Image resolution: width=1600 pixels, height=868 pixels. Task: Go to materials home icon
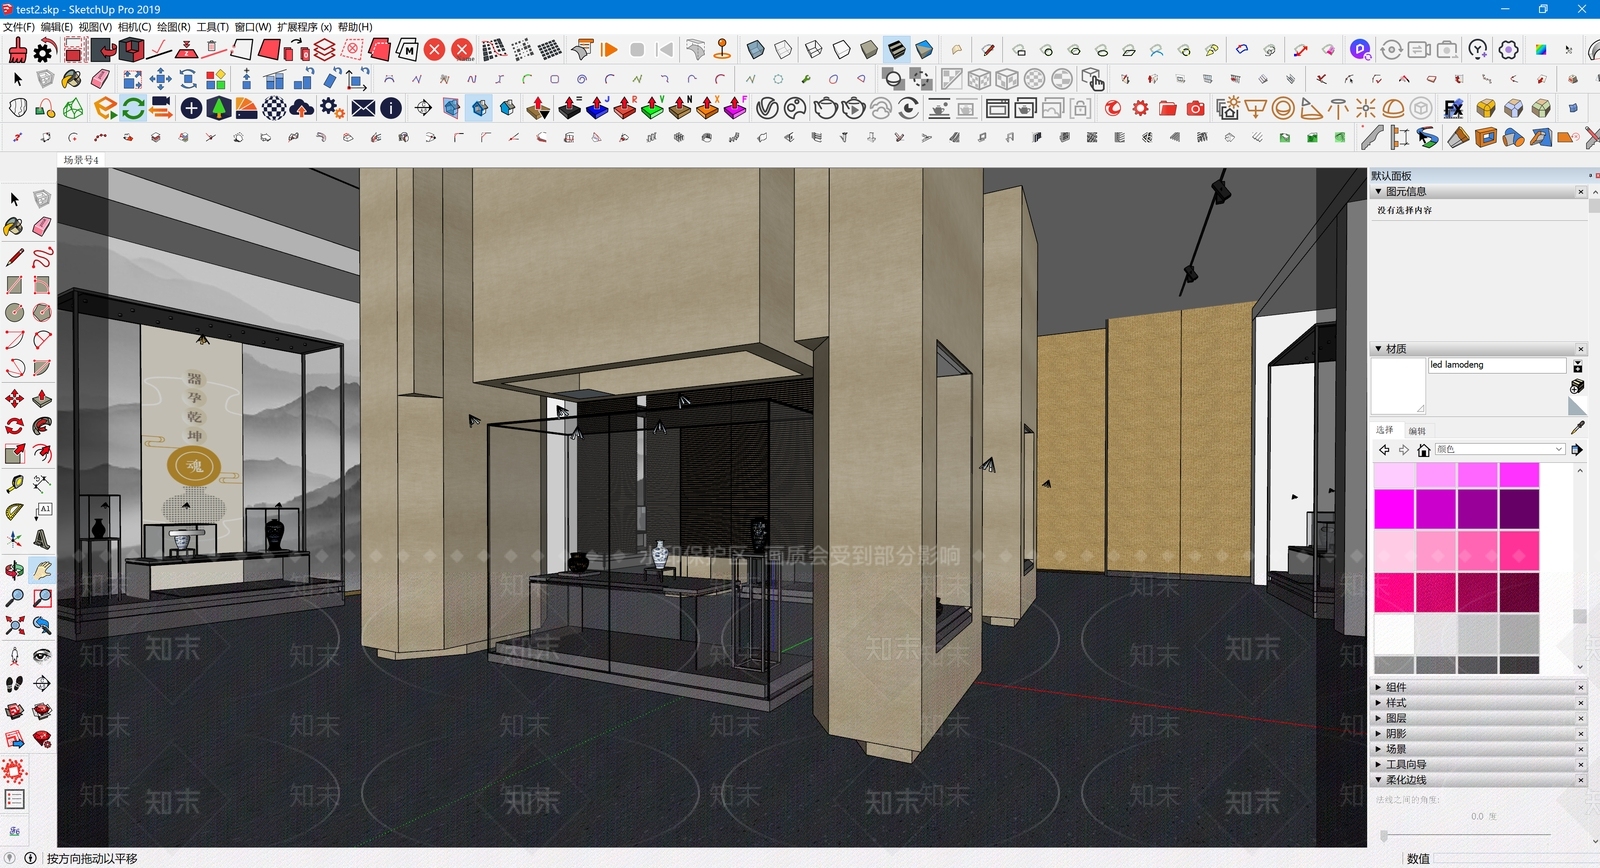coord(1423,450)
